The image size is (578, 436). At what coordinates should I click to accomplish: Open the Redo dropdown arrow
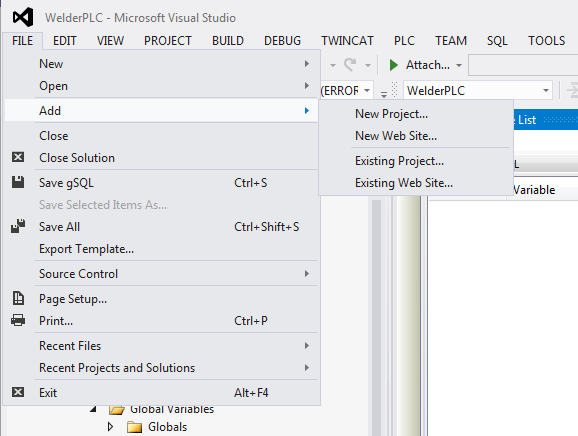pyautogui.click(x=368, y=66)
